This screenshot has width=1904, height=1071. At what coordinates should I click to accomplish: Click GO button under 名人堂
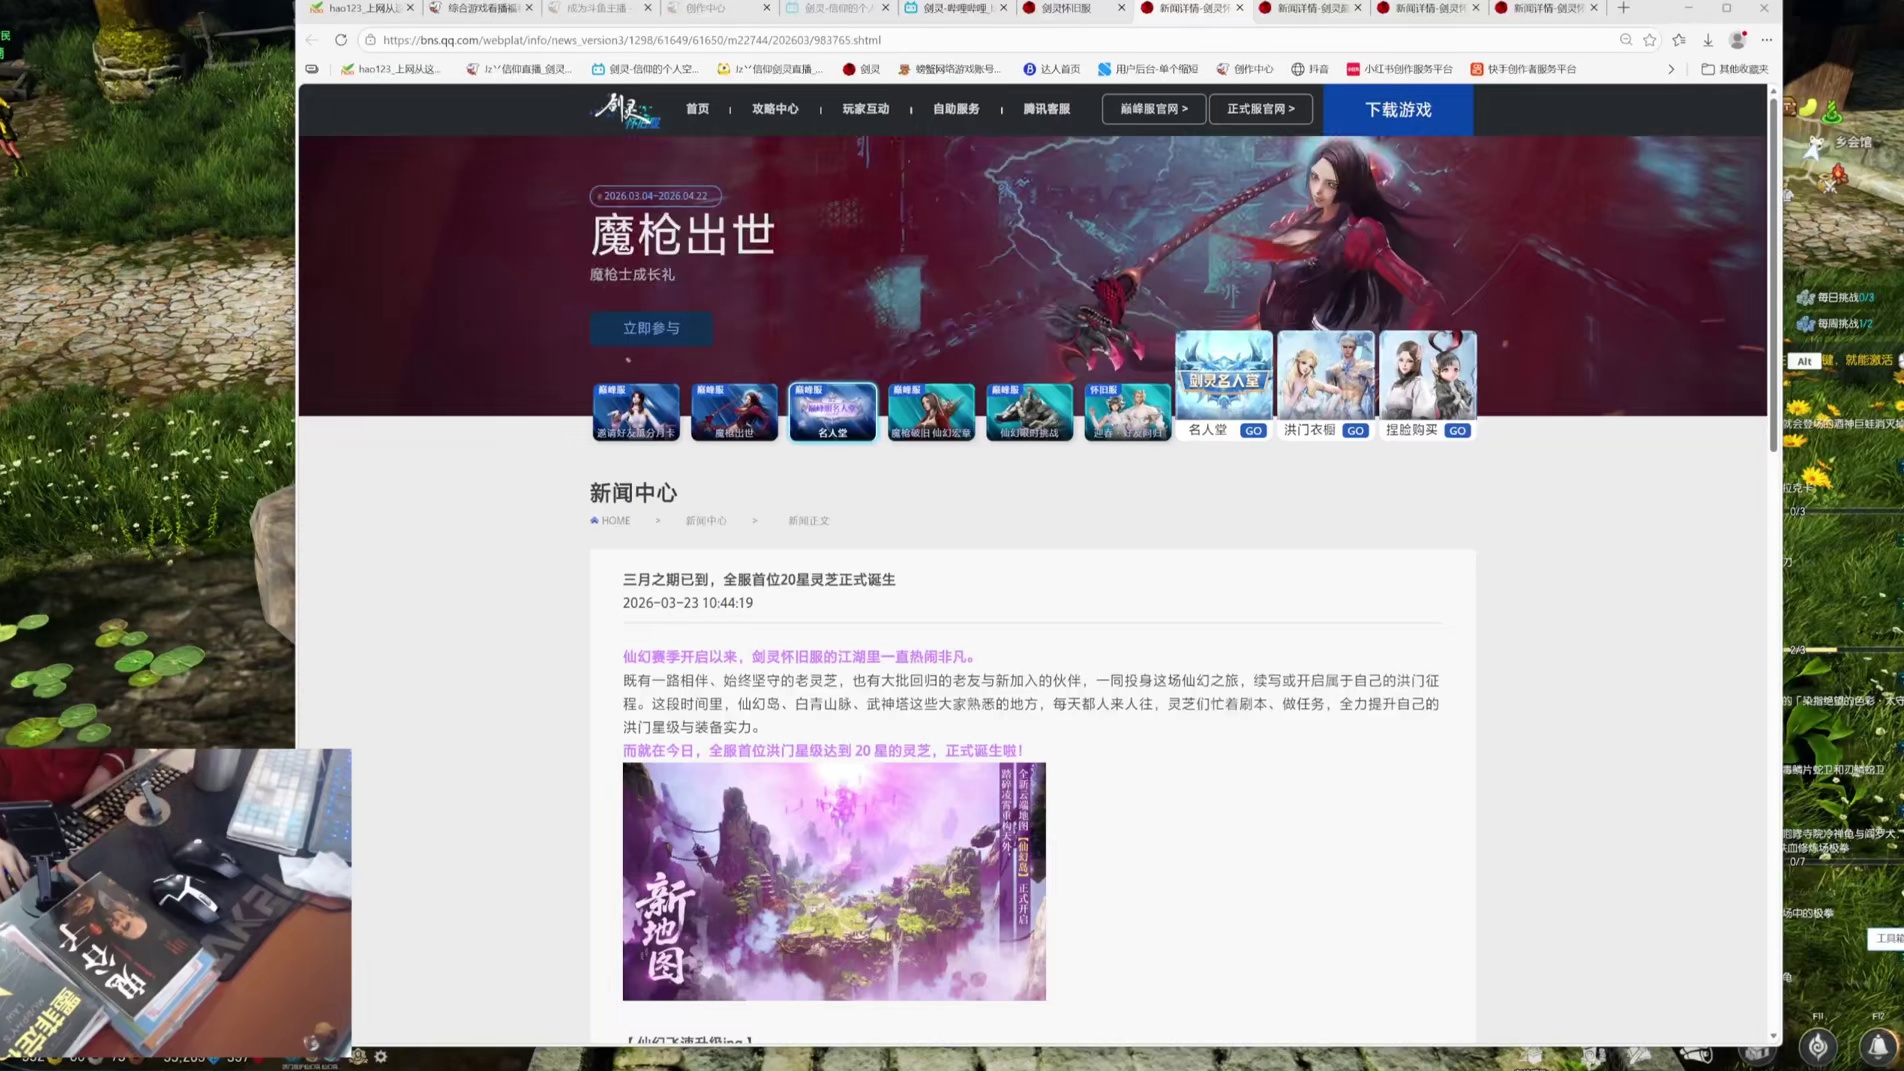tap(1253, 431)
